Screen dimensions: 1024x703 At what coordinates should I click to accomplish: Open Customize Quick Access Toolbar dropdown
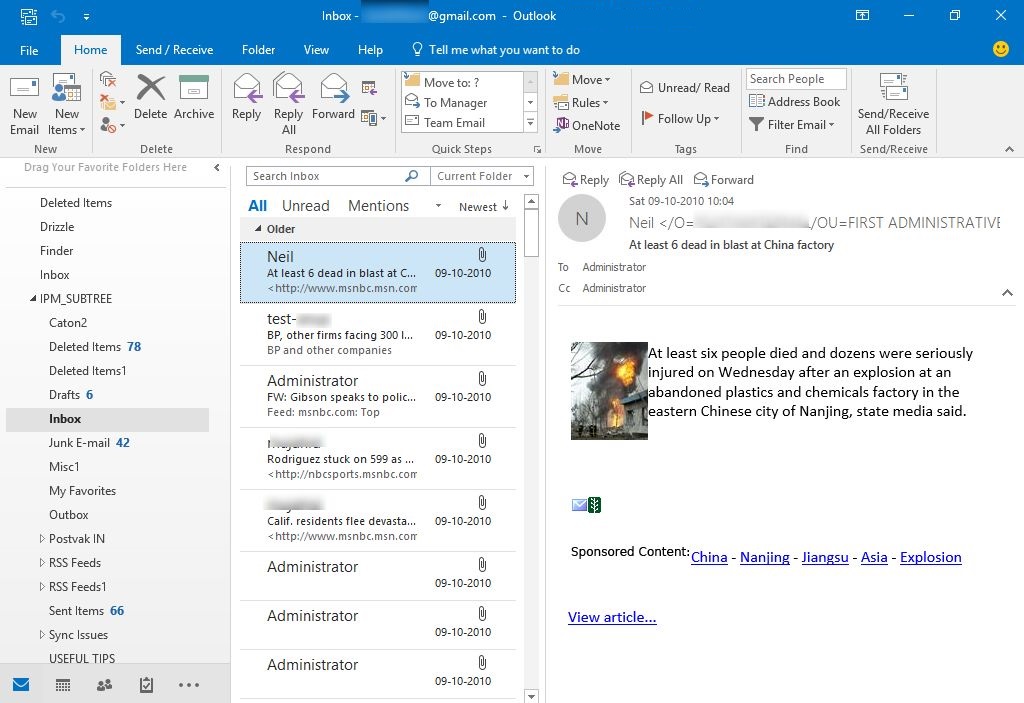point(86,16)
